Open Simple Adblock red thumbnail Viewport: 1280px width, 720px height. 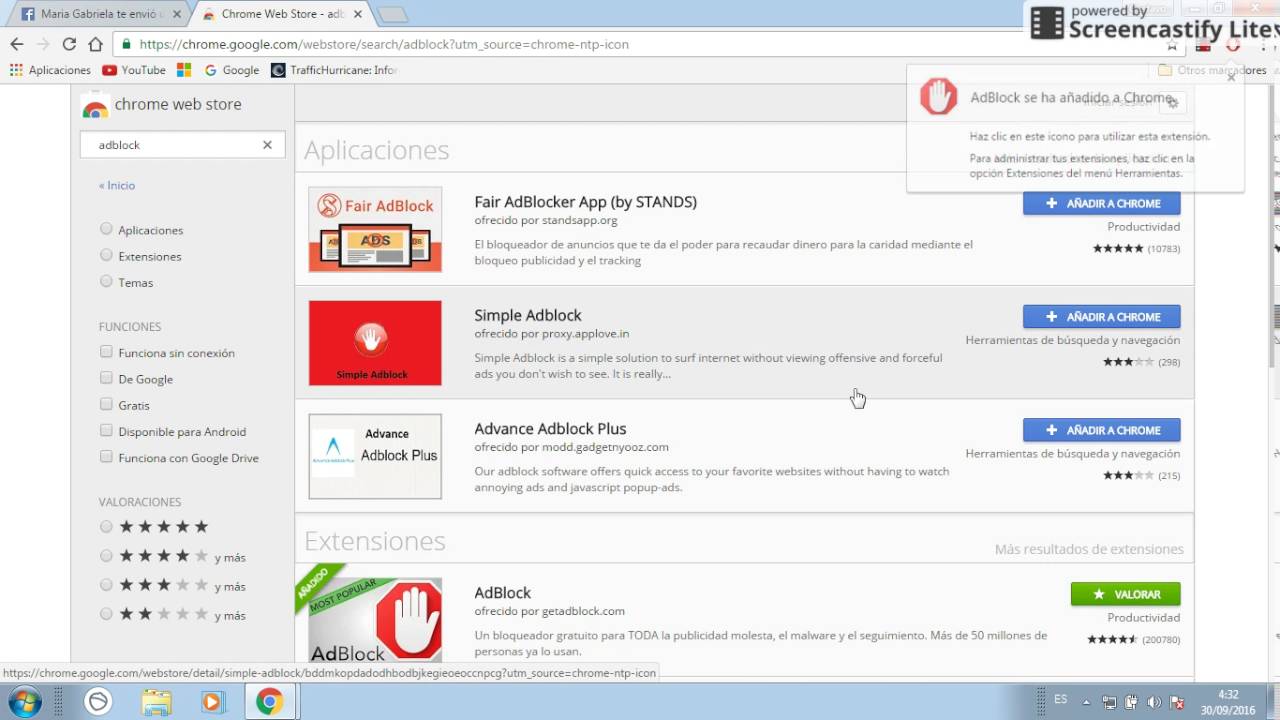(x=375, y=343)
